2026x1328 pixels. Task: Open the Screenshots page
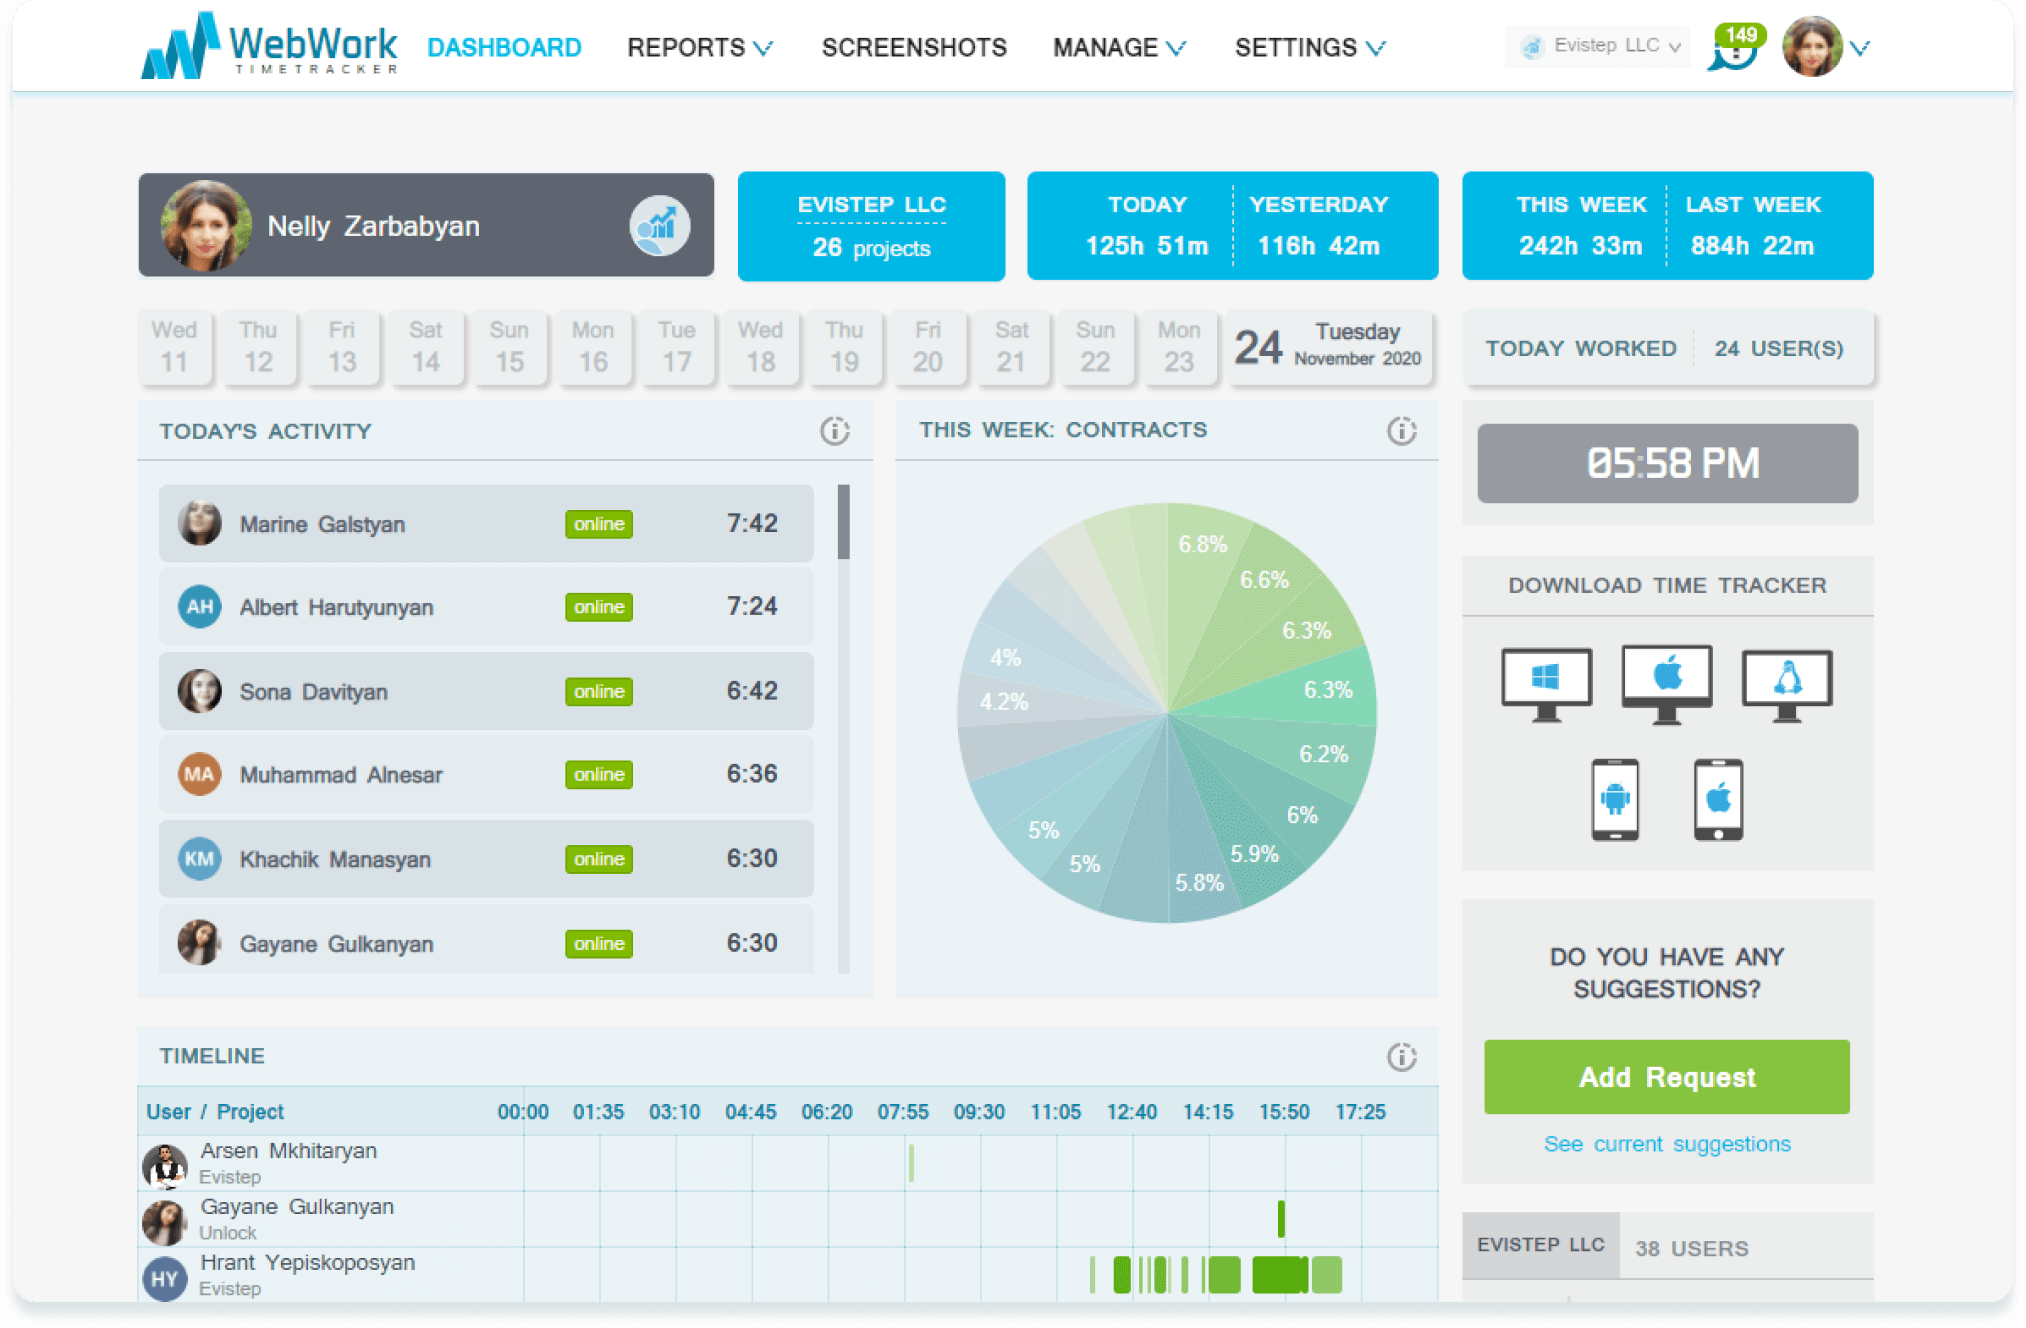(914, 47)
